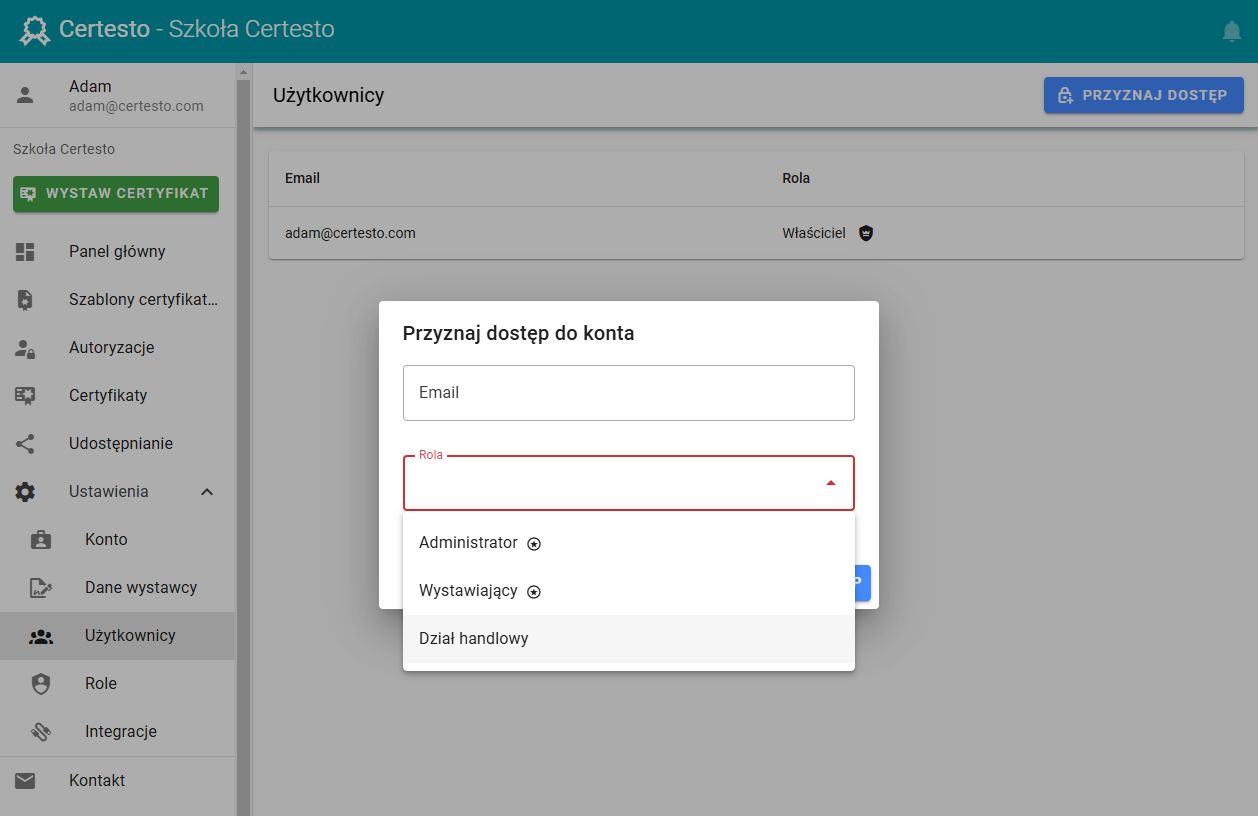1258x816 pixels.
Task: Click the Certesto - Szkoła Certesto header title
Action: [197, 29]
